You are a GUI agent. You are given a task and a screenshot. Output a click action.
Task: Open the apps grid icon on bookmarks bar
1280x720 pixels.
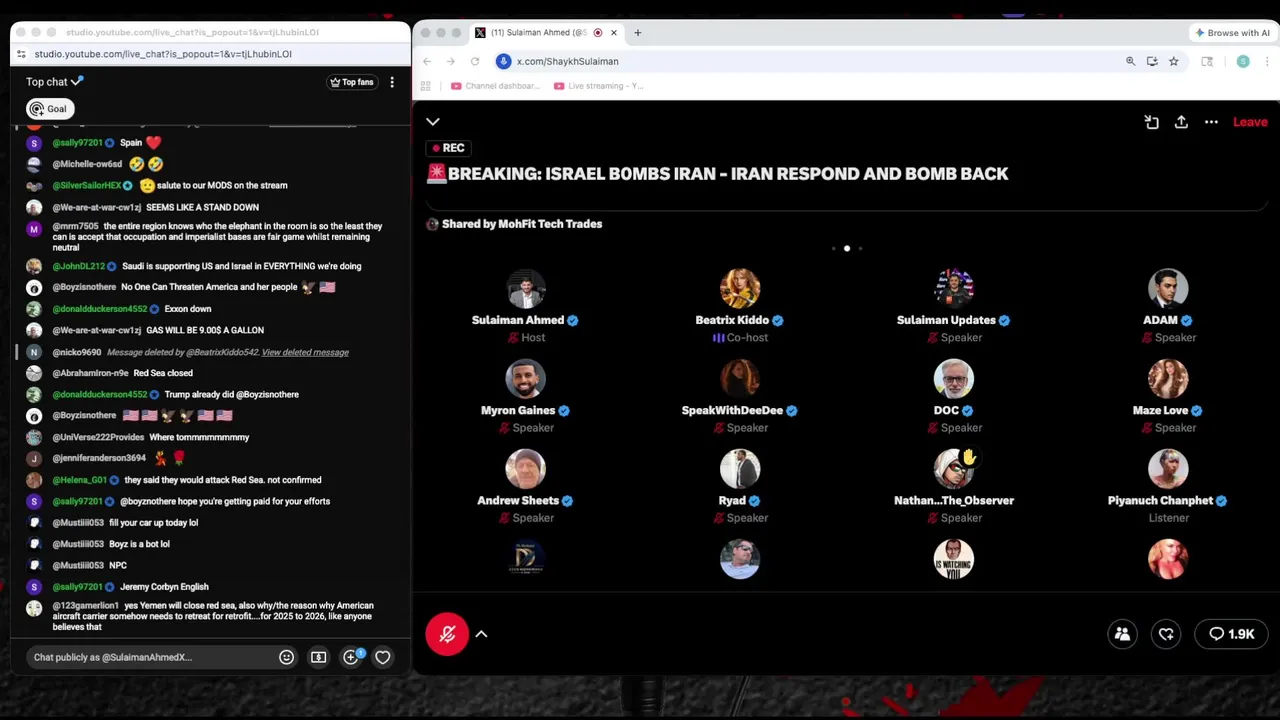click(426, 86)
